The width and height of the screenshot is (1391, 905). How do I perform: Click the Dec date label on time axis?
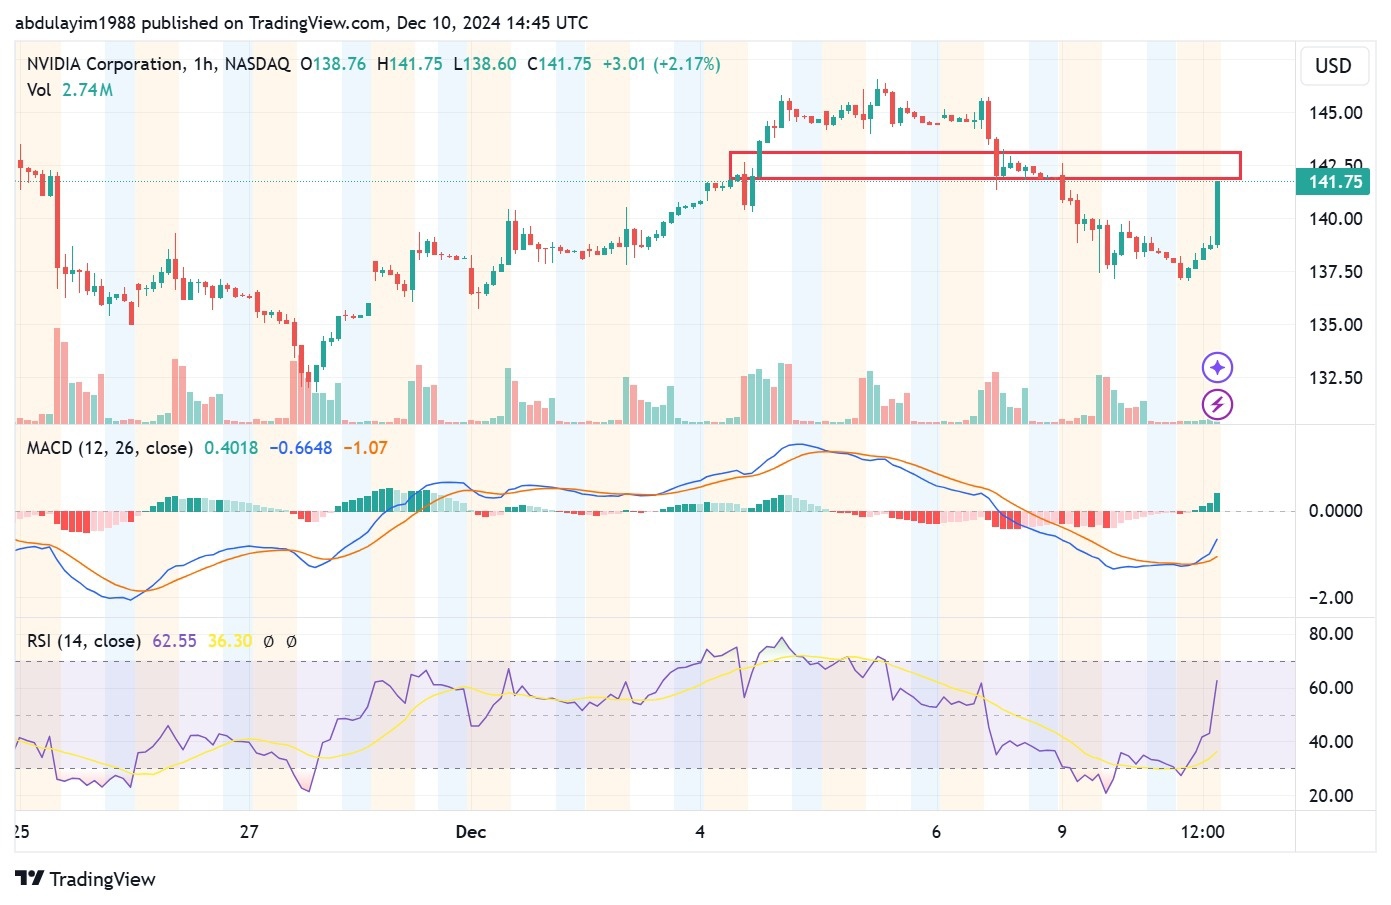tap(470, 832)
